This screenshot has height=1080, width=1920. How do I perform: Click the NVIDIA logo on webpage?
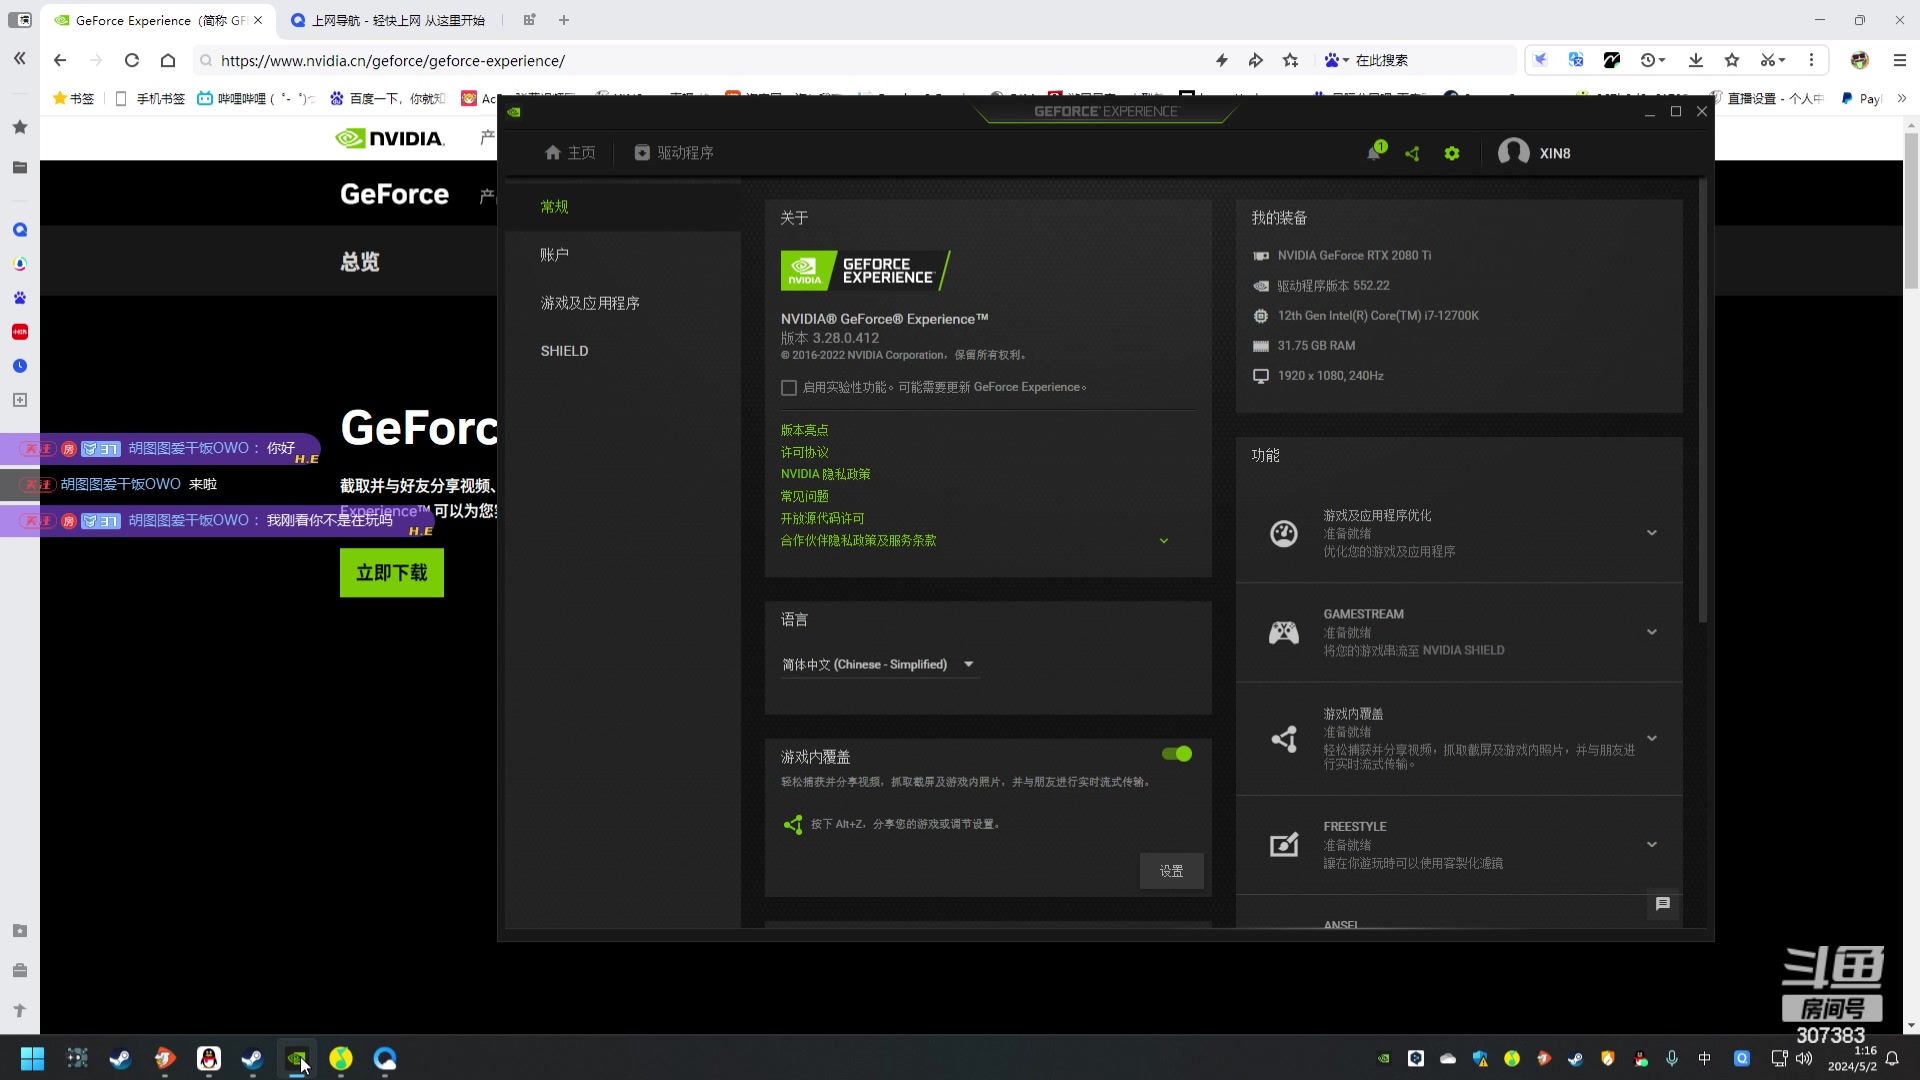tap(390, 138)
